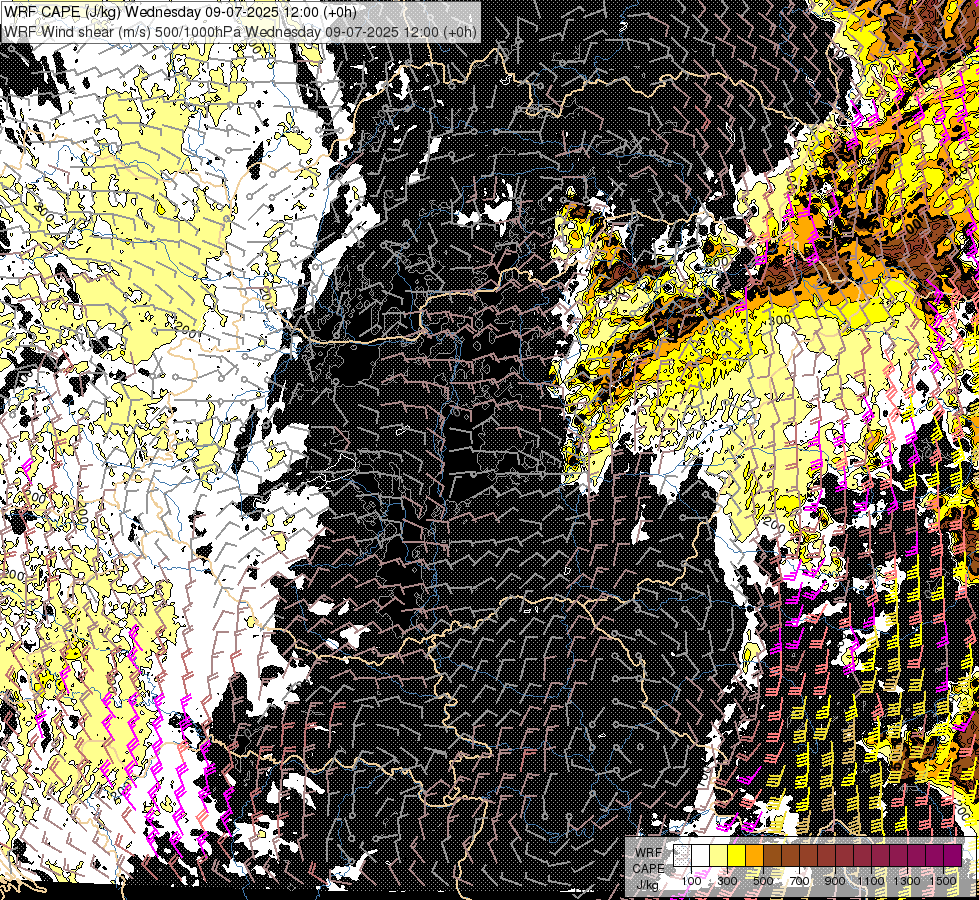Click the 'J/kg' unit label in legend

pyautogui.click(x=648, y=885)
